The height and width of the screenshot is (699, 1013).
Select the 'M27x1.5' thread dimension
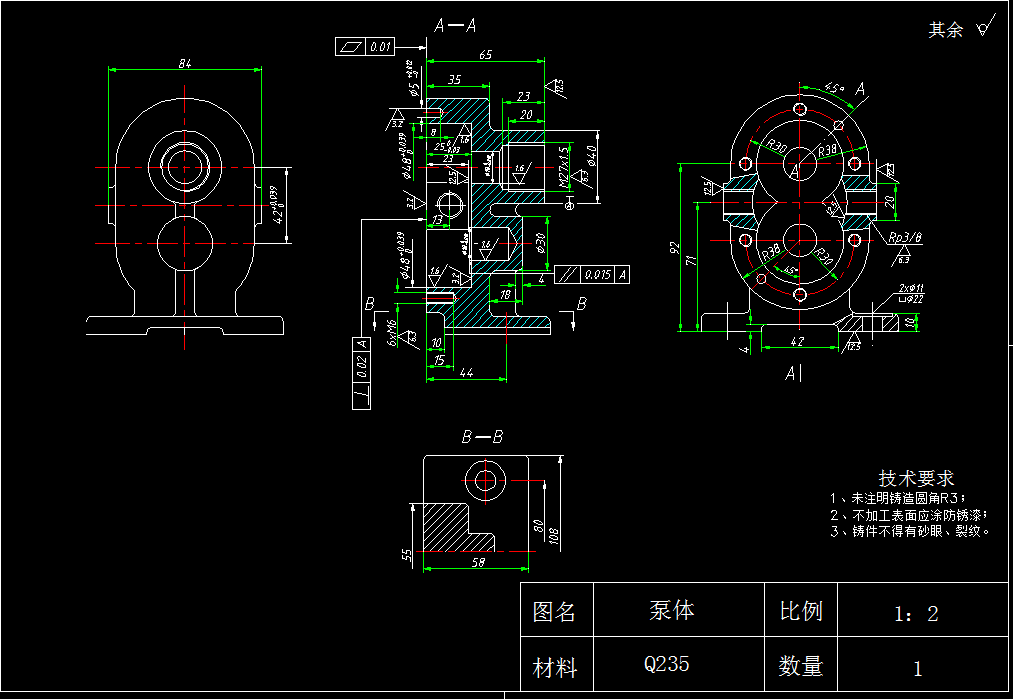tap(563, 167)
